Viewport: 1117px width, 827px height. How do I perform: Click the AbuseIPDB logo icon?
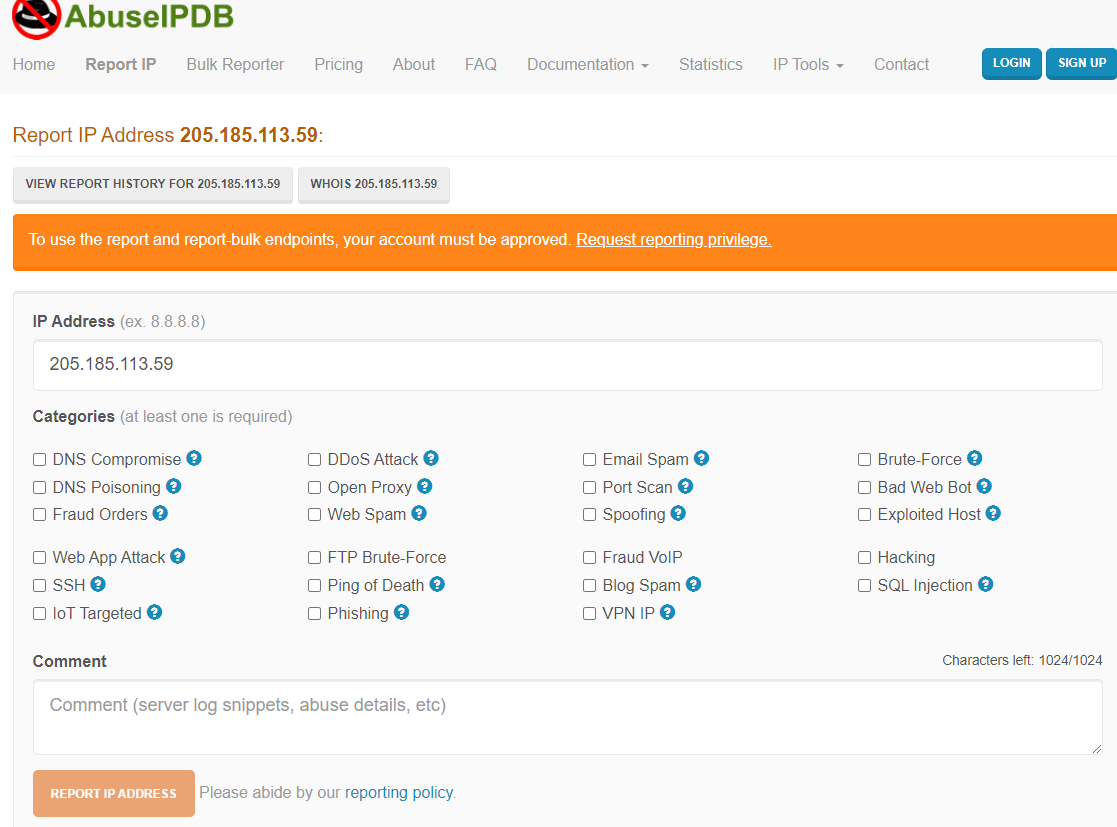click(36, 18)
